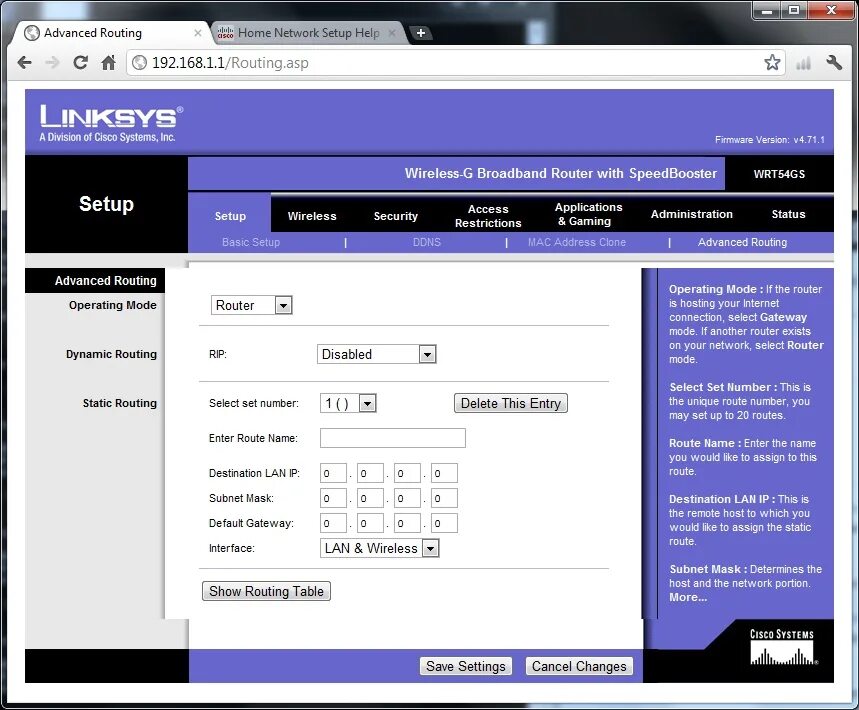Go to Basic Setup sub-tab
859x710 pixels.
point(251,242)
